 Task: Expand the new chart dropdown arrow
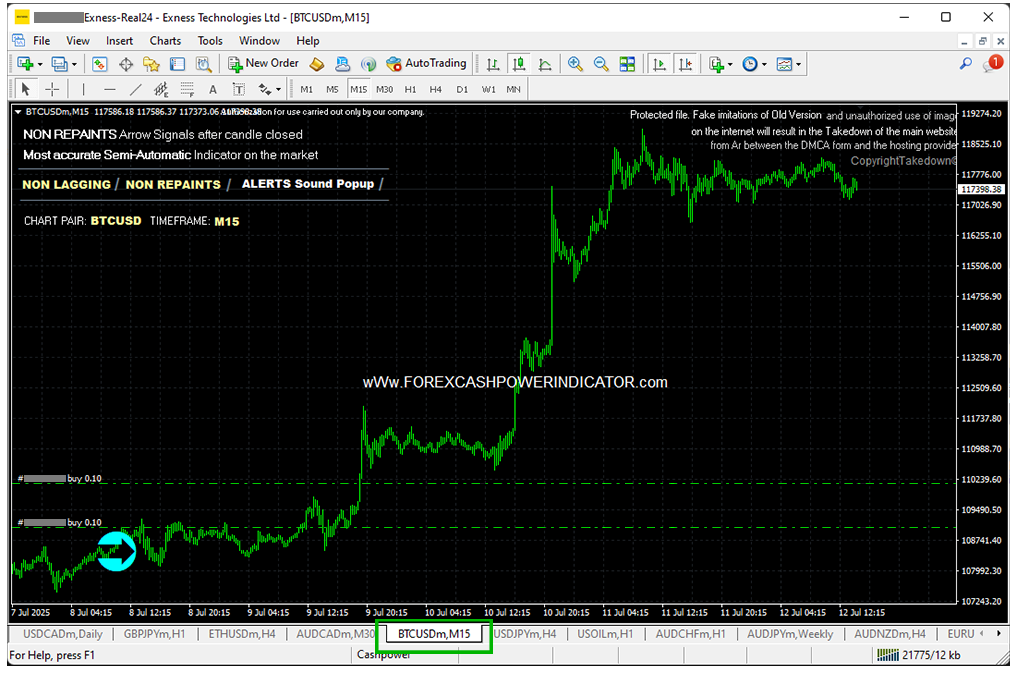[x=40, y=64]
